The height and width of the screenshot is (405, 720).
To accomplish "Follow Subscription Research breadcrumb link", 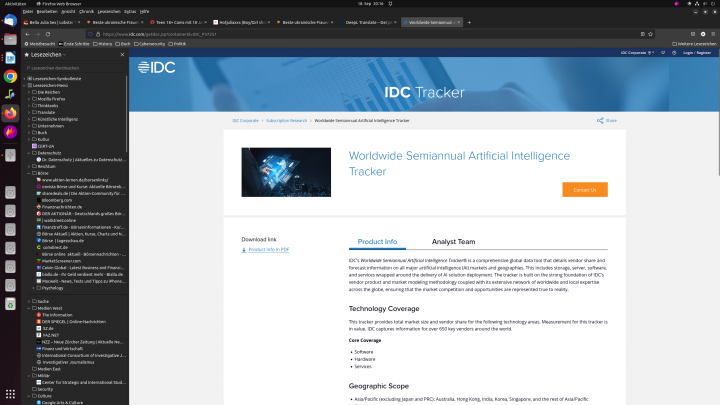I will coord(287,121).
